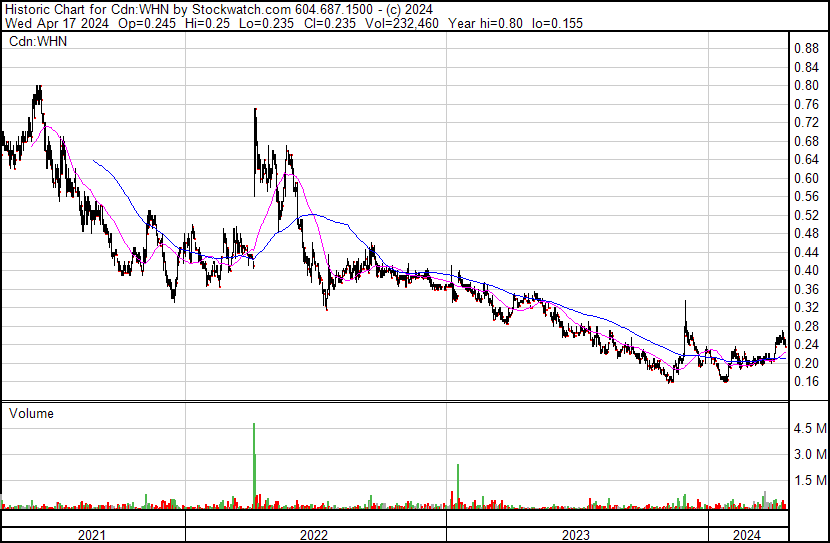Click the 0.16 price axis label

(x=806, y=382)
